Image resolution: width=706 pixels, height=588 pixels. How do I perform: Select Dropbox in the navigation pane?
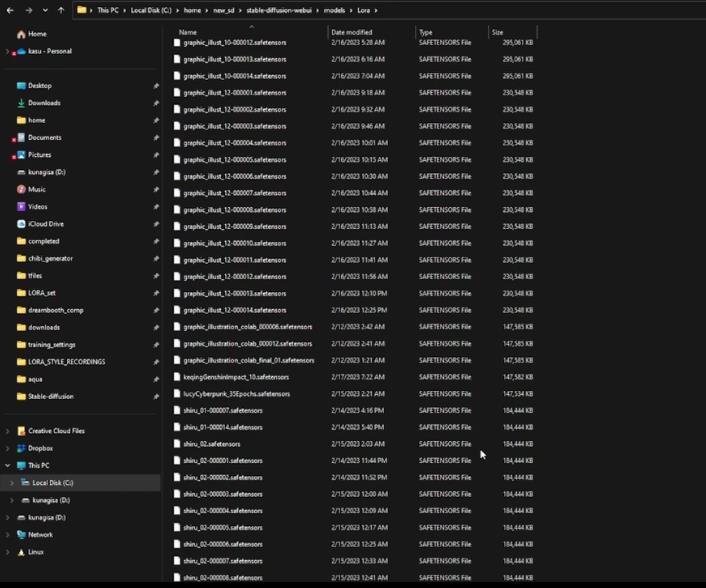pos(40,448)
